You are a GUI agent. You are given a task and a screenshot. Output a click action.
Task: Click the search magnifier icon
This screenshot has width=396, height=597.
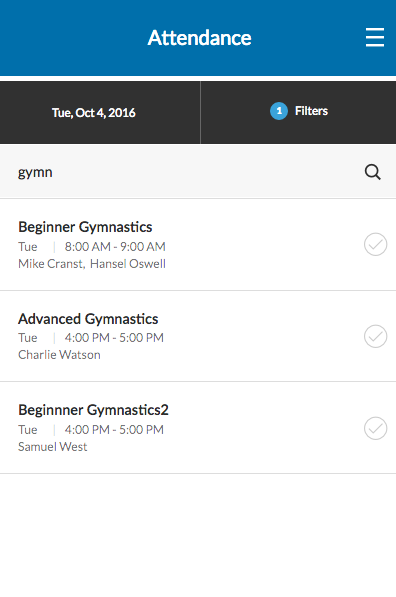[x=372, y=172]
